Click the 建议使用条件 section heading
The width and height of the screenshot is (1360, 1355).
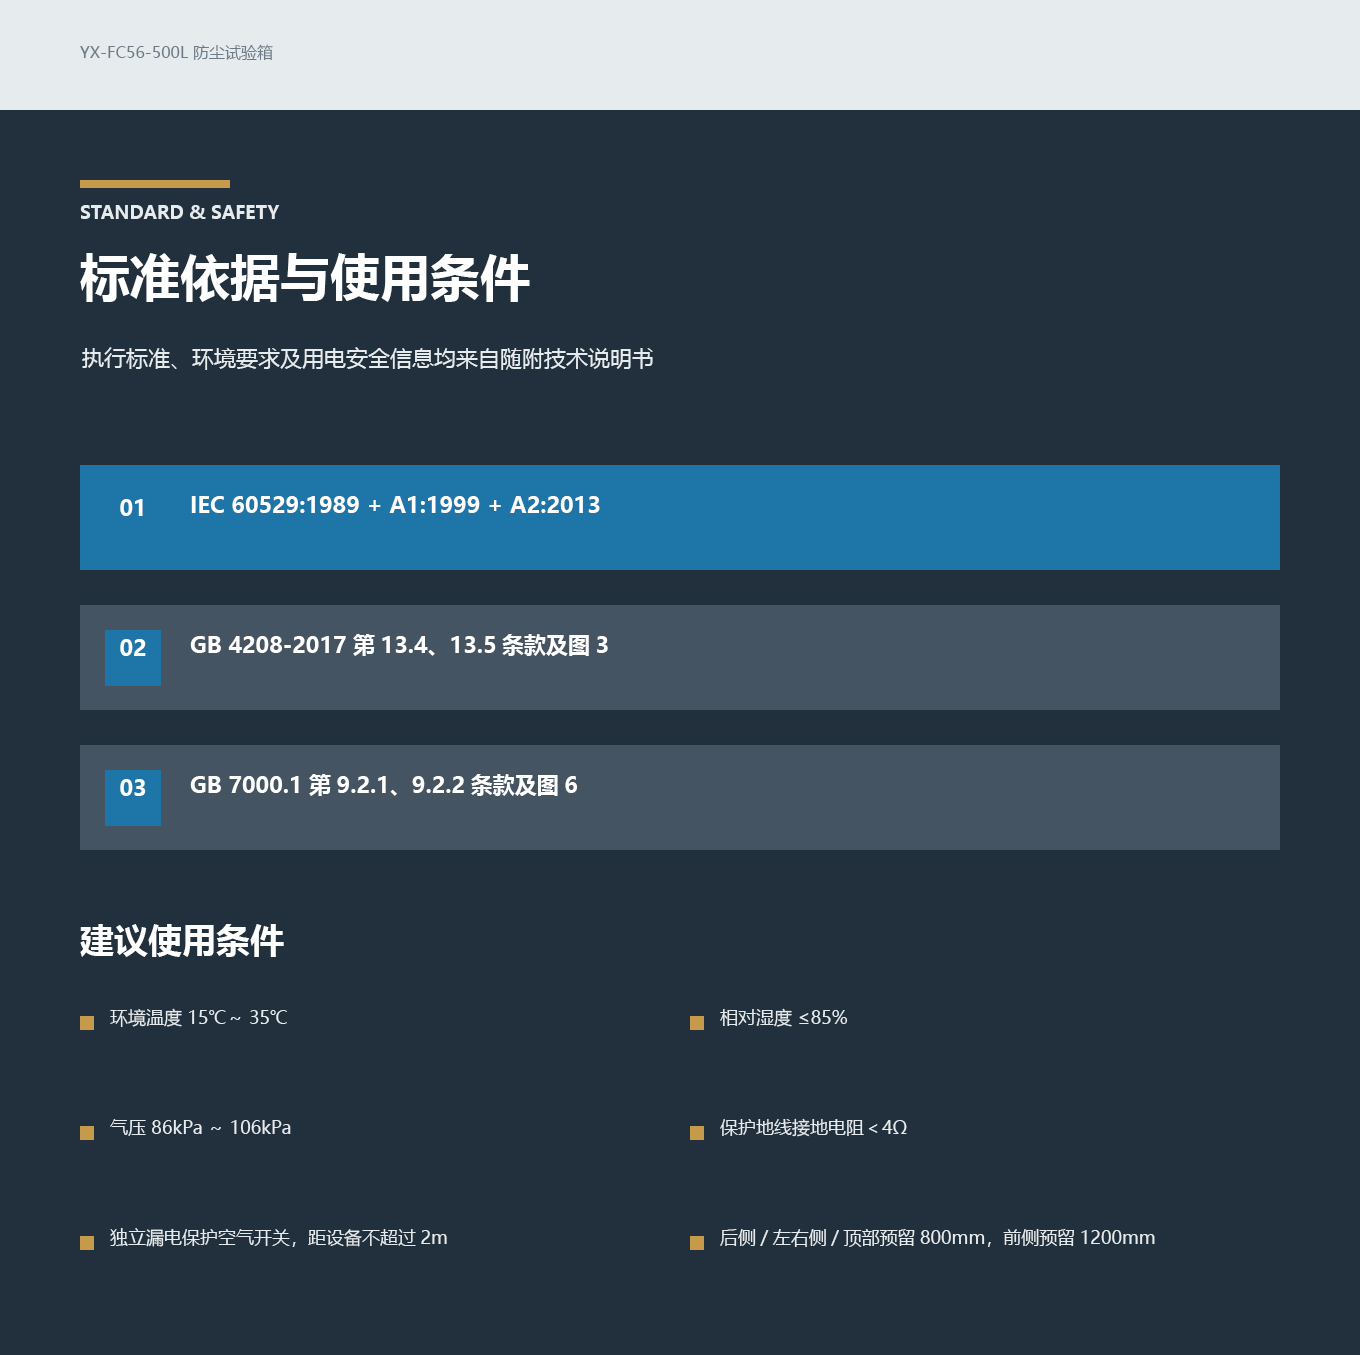tap(182, 941)
